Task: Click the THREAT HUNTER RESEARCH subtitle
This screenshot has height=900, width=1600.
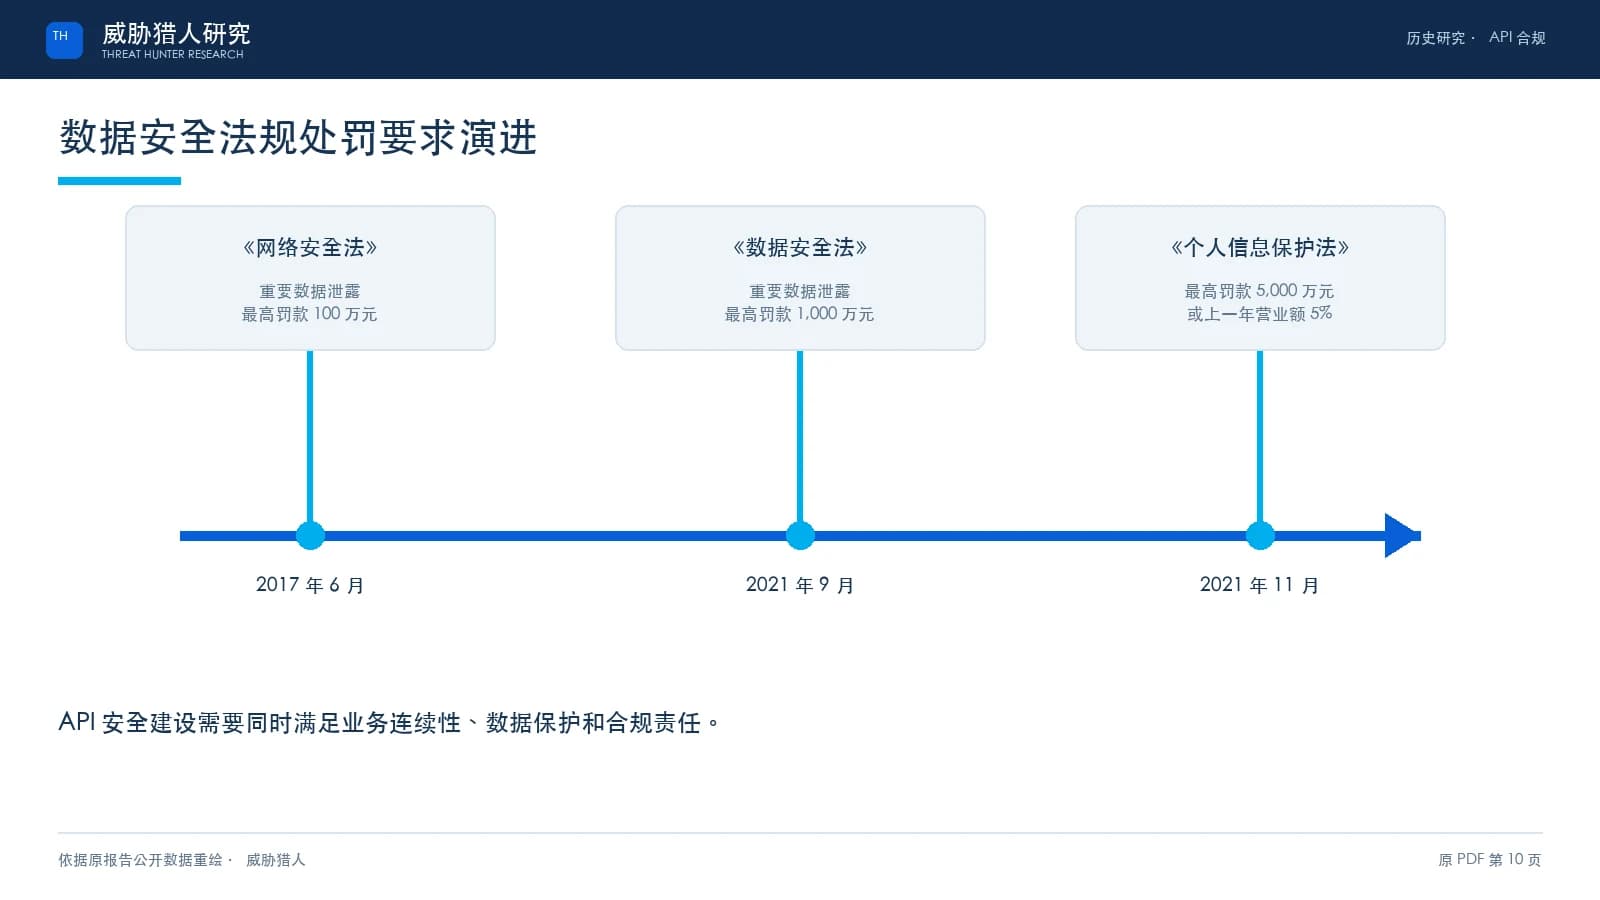Action: [x=172, y=55]
